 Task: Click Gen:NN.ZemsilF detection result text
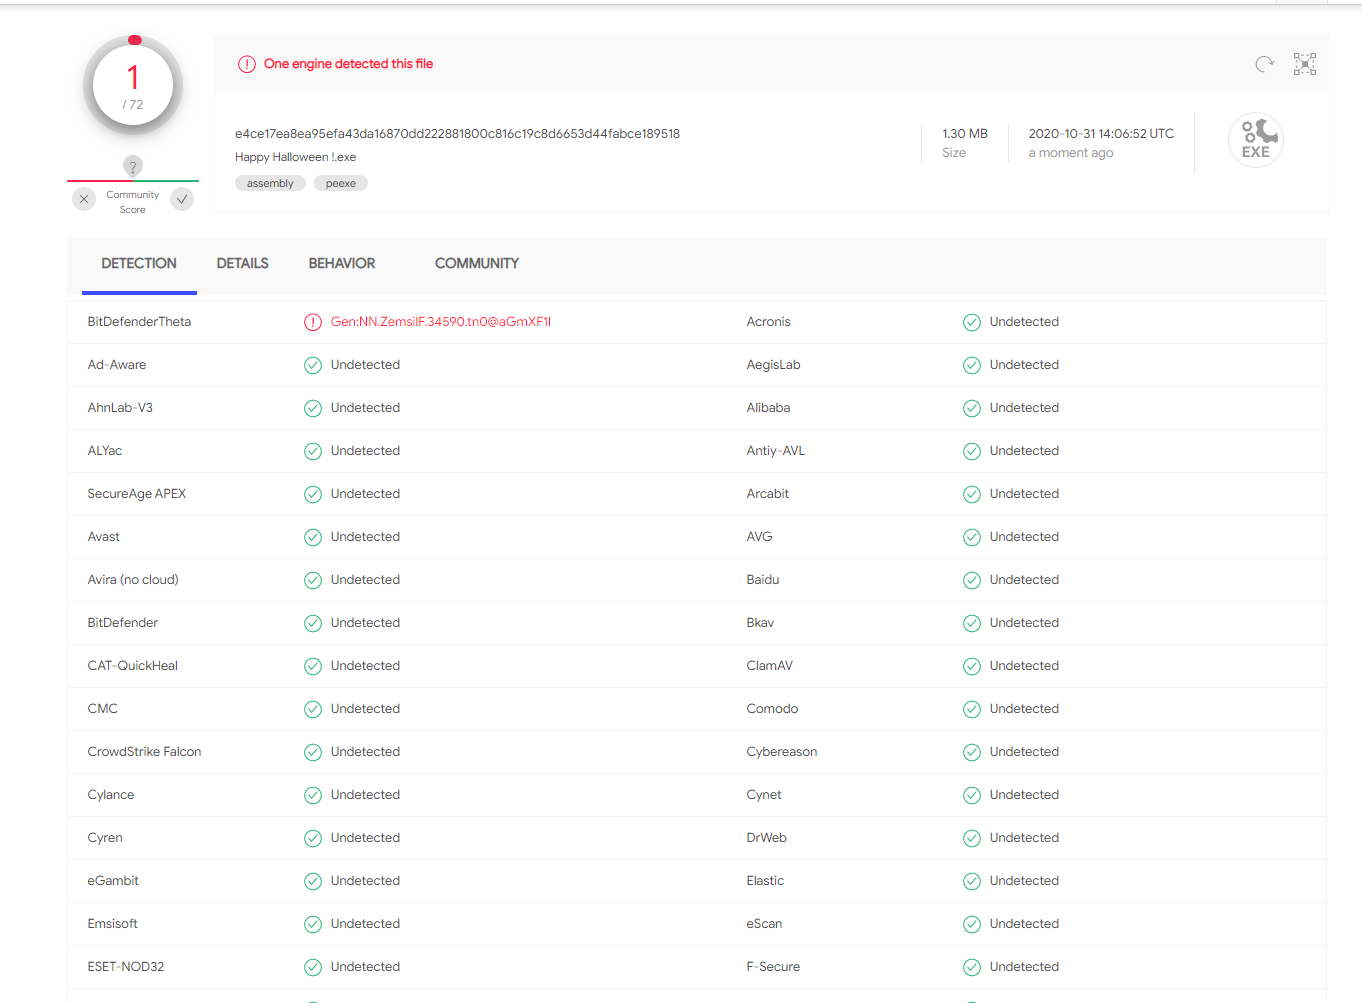pos(441,322)
